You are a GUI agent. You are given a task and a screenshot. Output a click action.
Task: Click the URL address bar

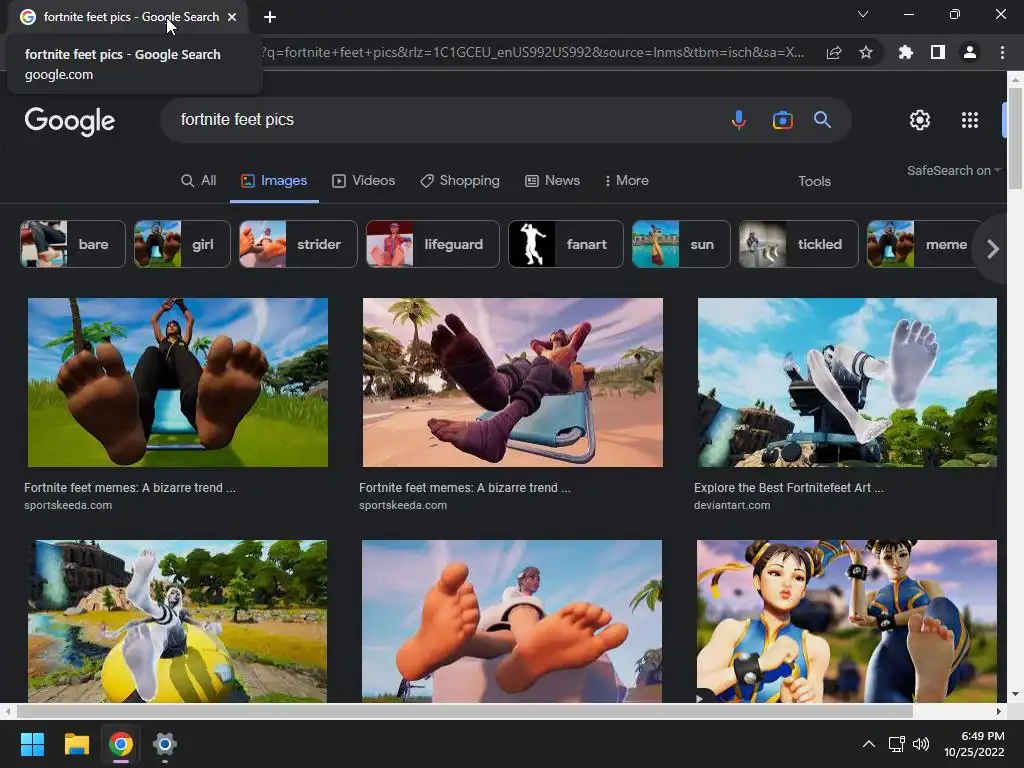point(532,52)
